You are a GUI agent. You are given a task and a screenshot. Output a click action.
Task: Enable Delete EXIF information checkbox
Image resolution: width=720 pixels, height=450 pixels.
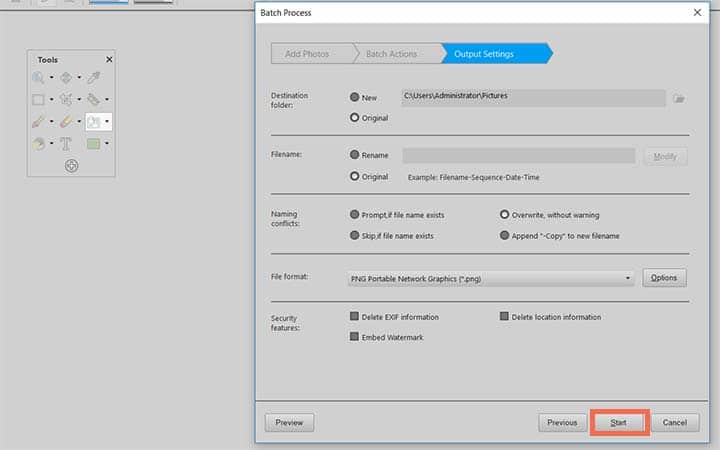354,316
